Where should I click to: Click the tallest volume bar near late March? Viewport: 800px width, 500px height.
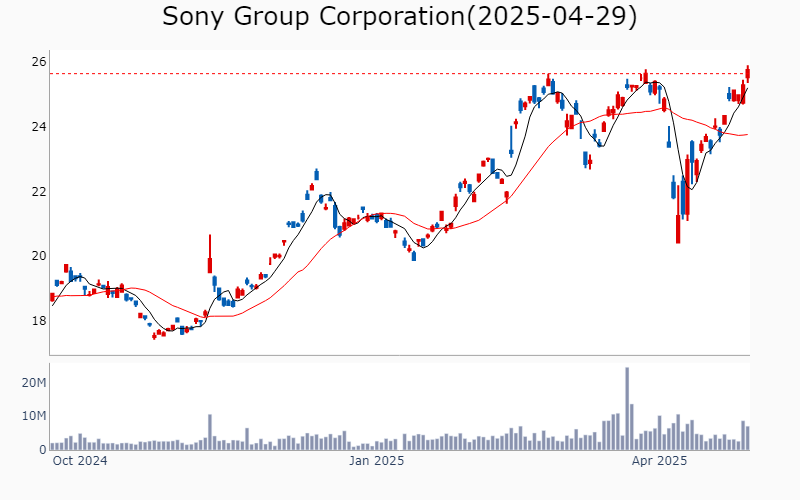point(627,409)
